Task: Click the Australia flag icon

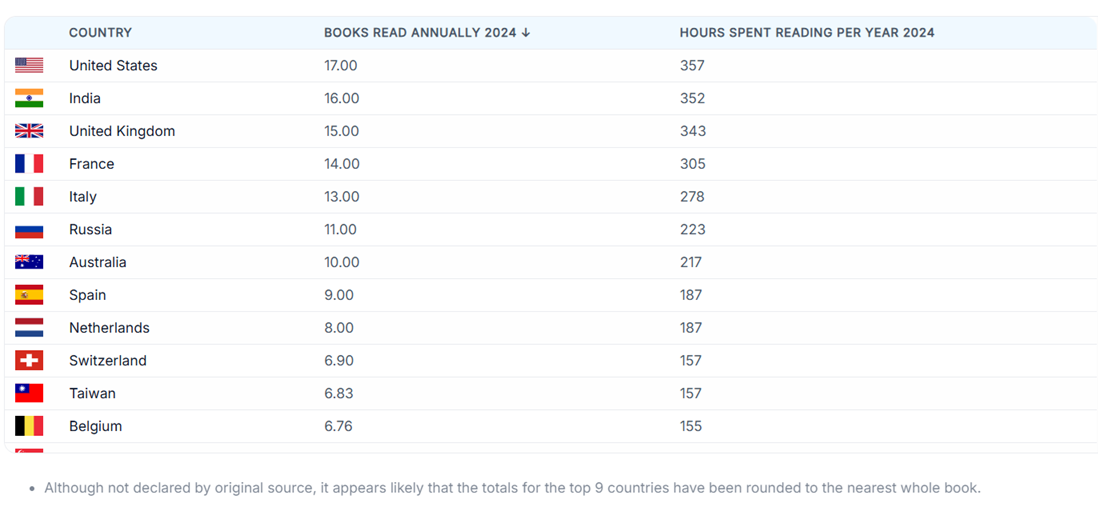Action: 29,262
